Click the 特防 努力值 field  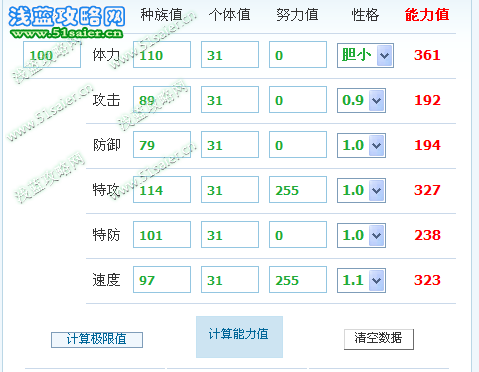tap(298, 235)
